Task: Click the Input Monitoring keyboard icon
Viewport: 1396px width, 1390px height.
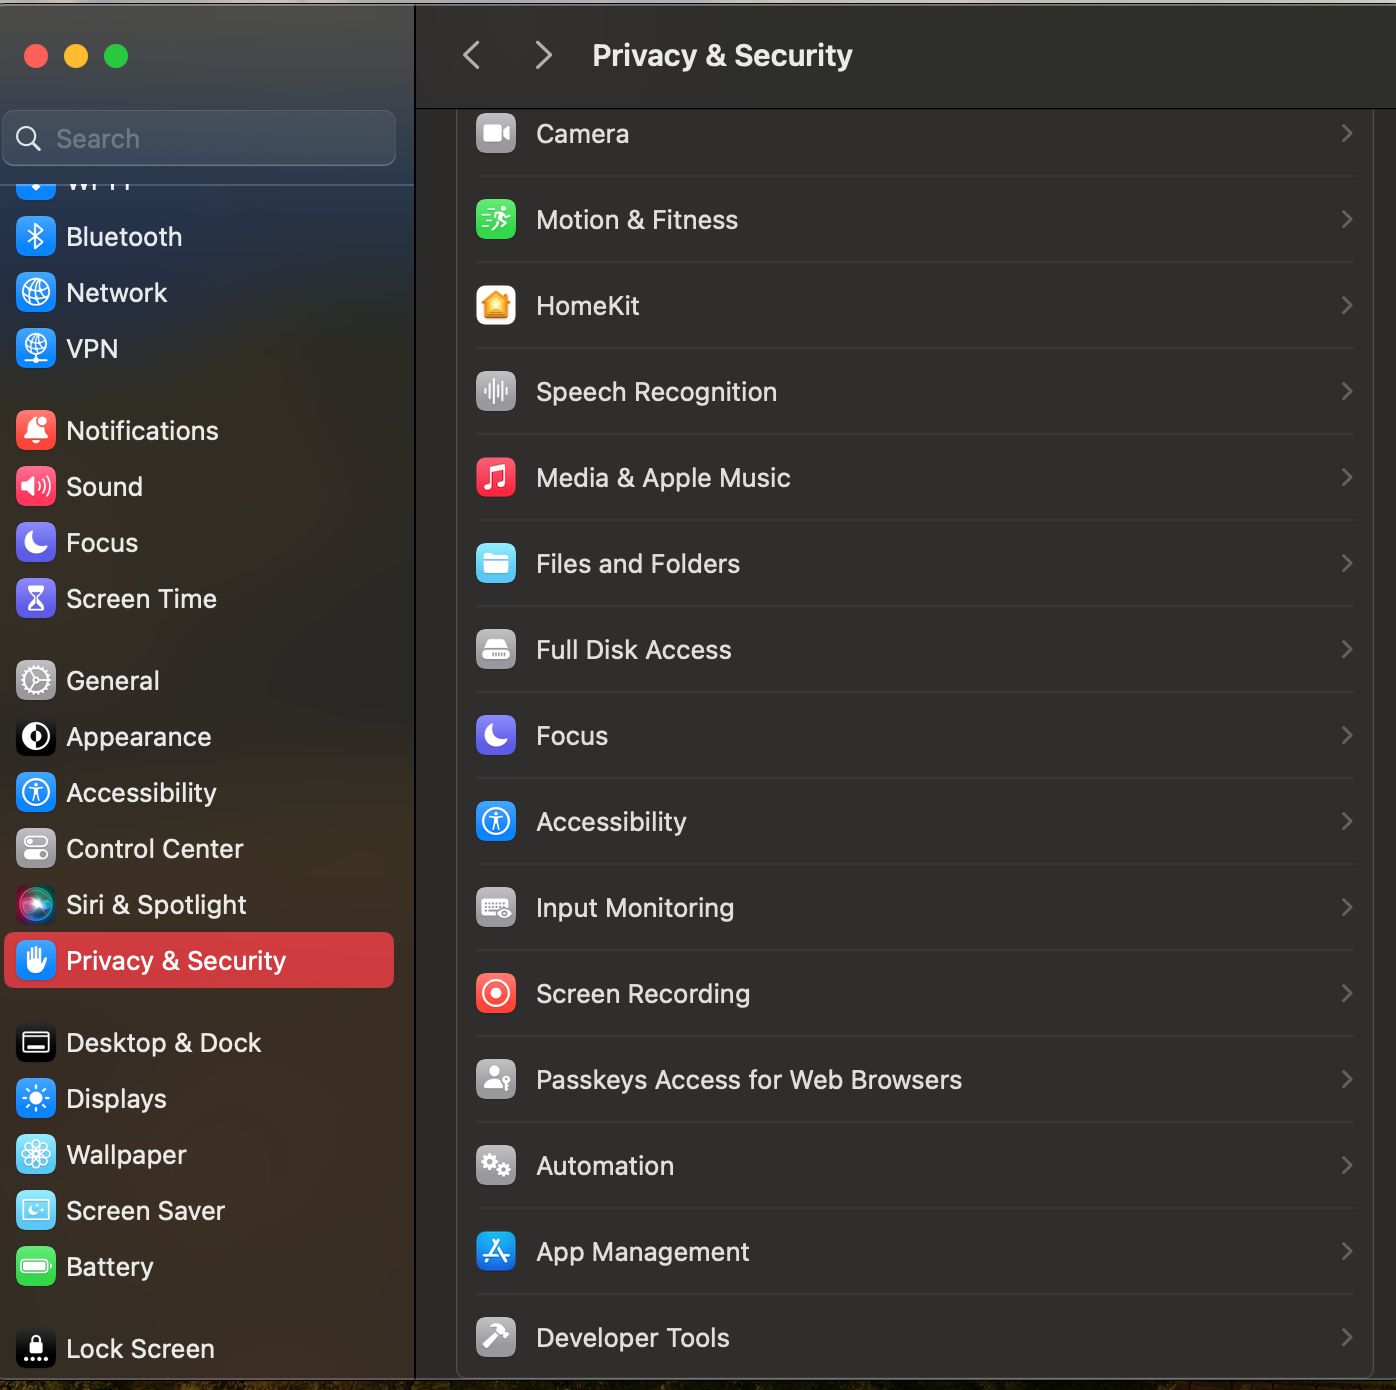Action: point(496,908)
